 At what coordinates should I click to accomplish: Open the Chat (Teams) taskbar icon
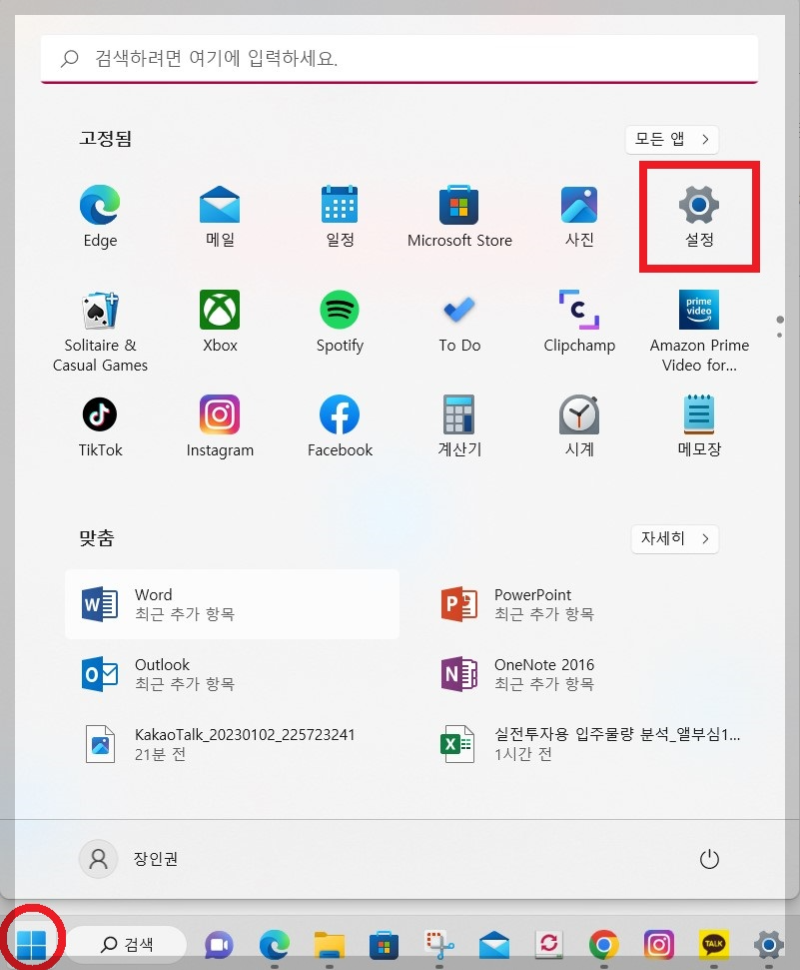[219, 945]
